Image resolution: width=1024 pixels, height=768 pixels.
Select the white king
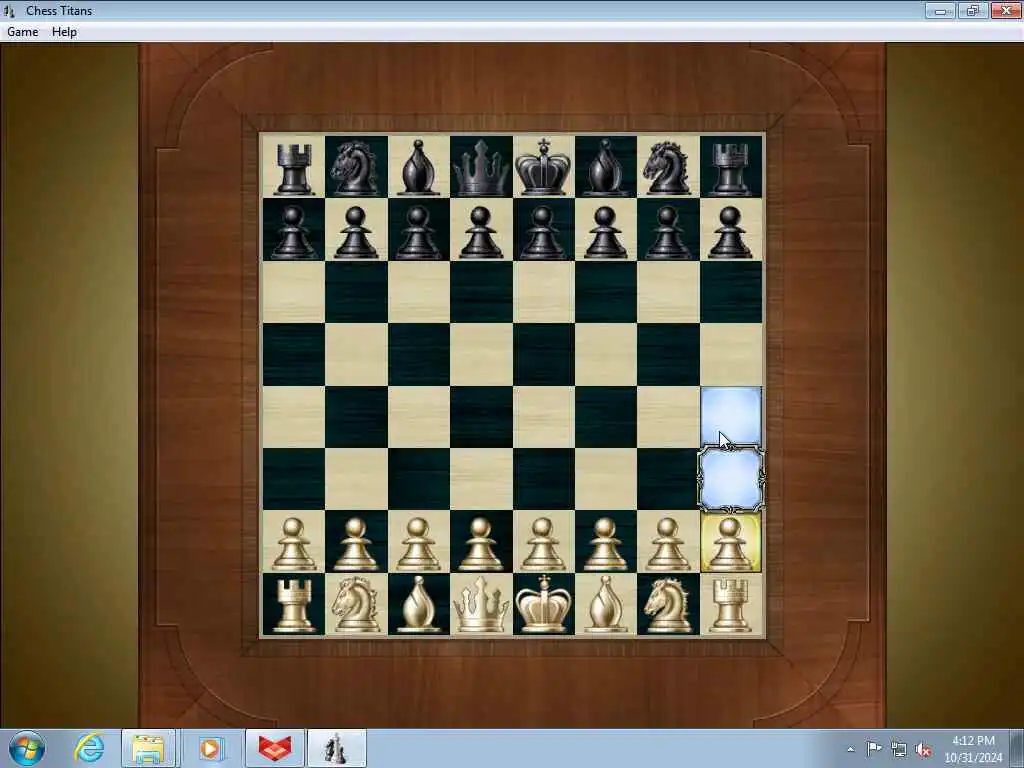(x=543, y=604)
